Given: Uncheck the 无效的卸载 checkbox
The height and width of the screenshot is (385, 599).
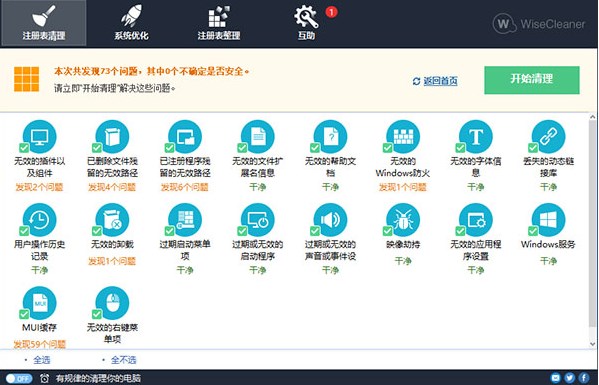Looking at the screenshot, I should 97,231.
